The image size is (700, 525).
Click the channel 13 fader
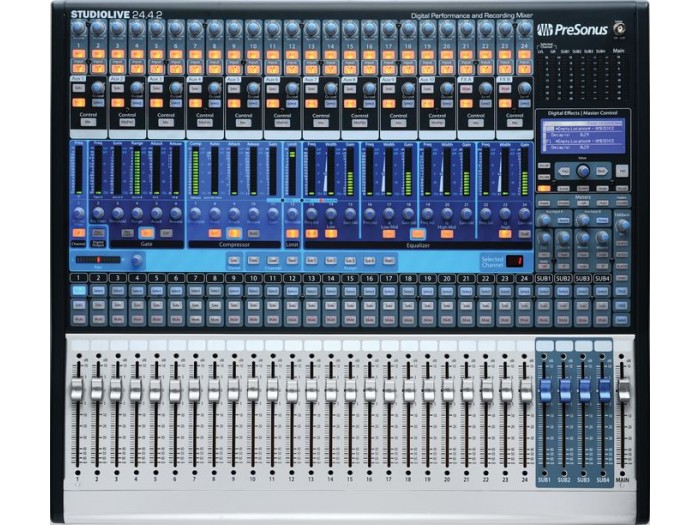tap(311, 390)
